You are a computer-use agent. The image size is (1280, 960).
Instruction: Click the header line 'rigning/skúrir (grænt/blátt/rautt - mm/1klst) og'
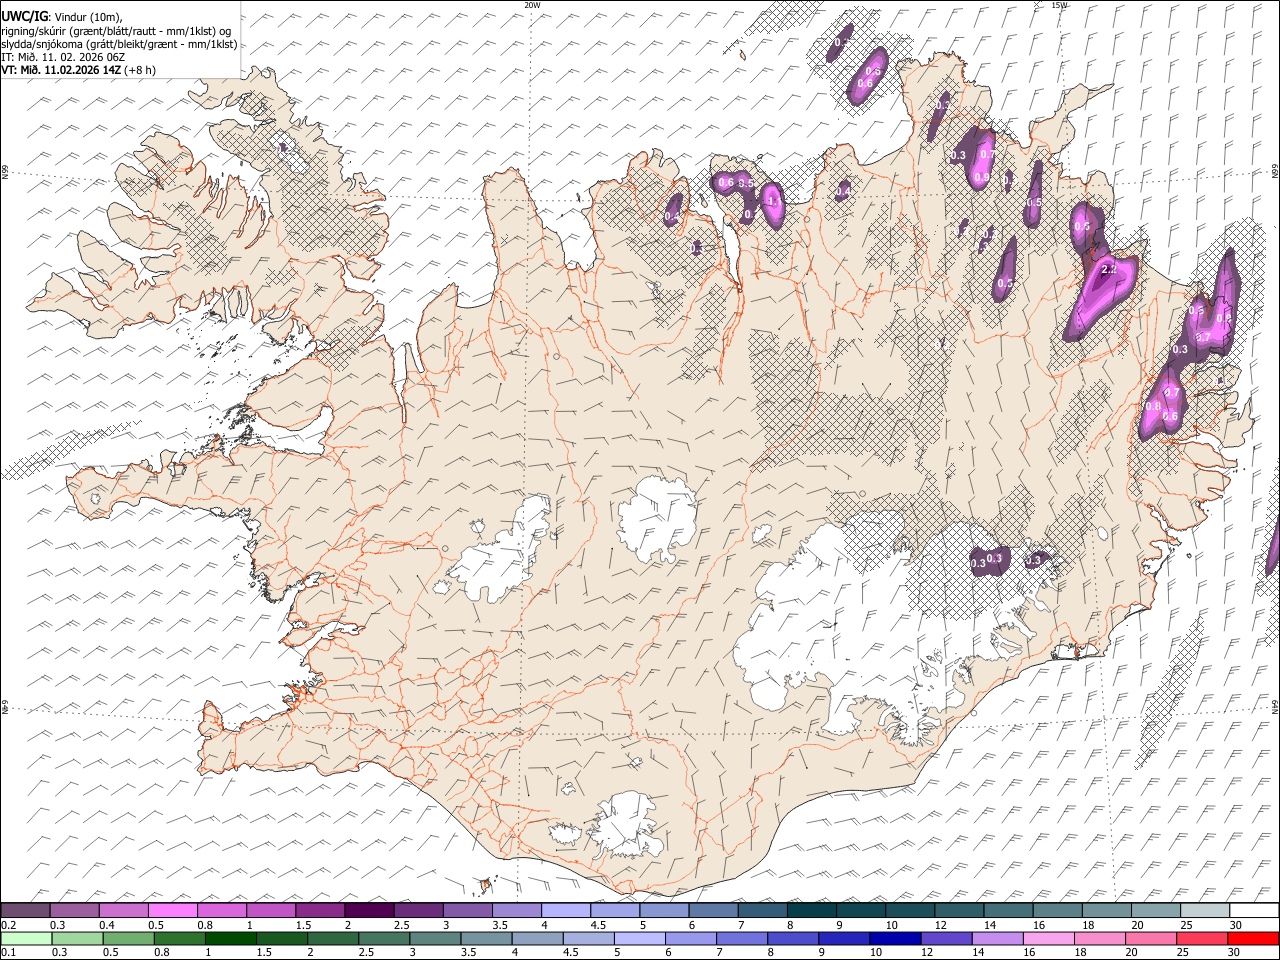(x=116, y=31)
